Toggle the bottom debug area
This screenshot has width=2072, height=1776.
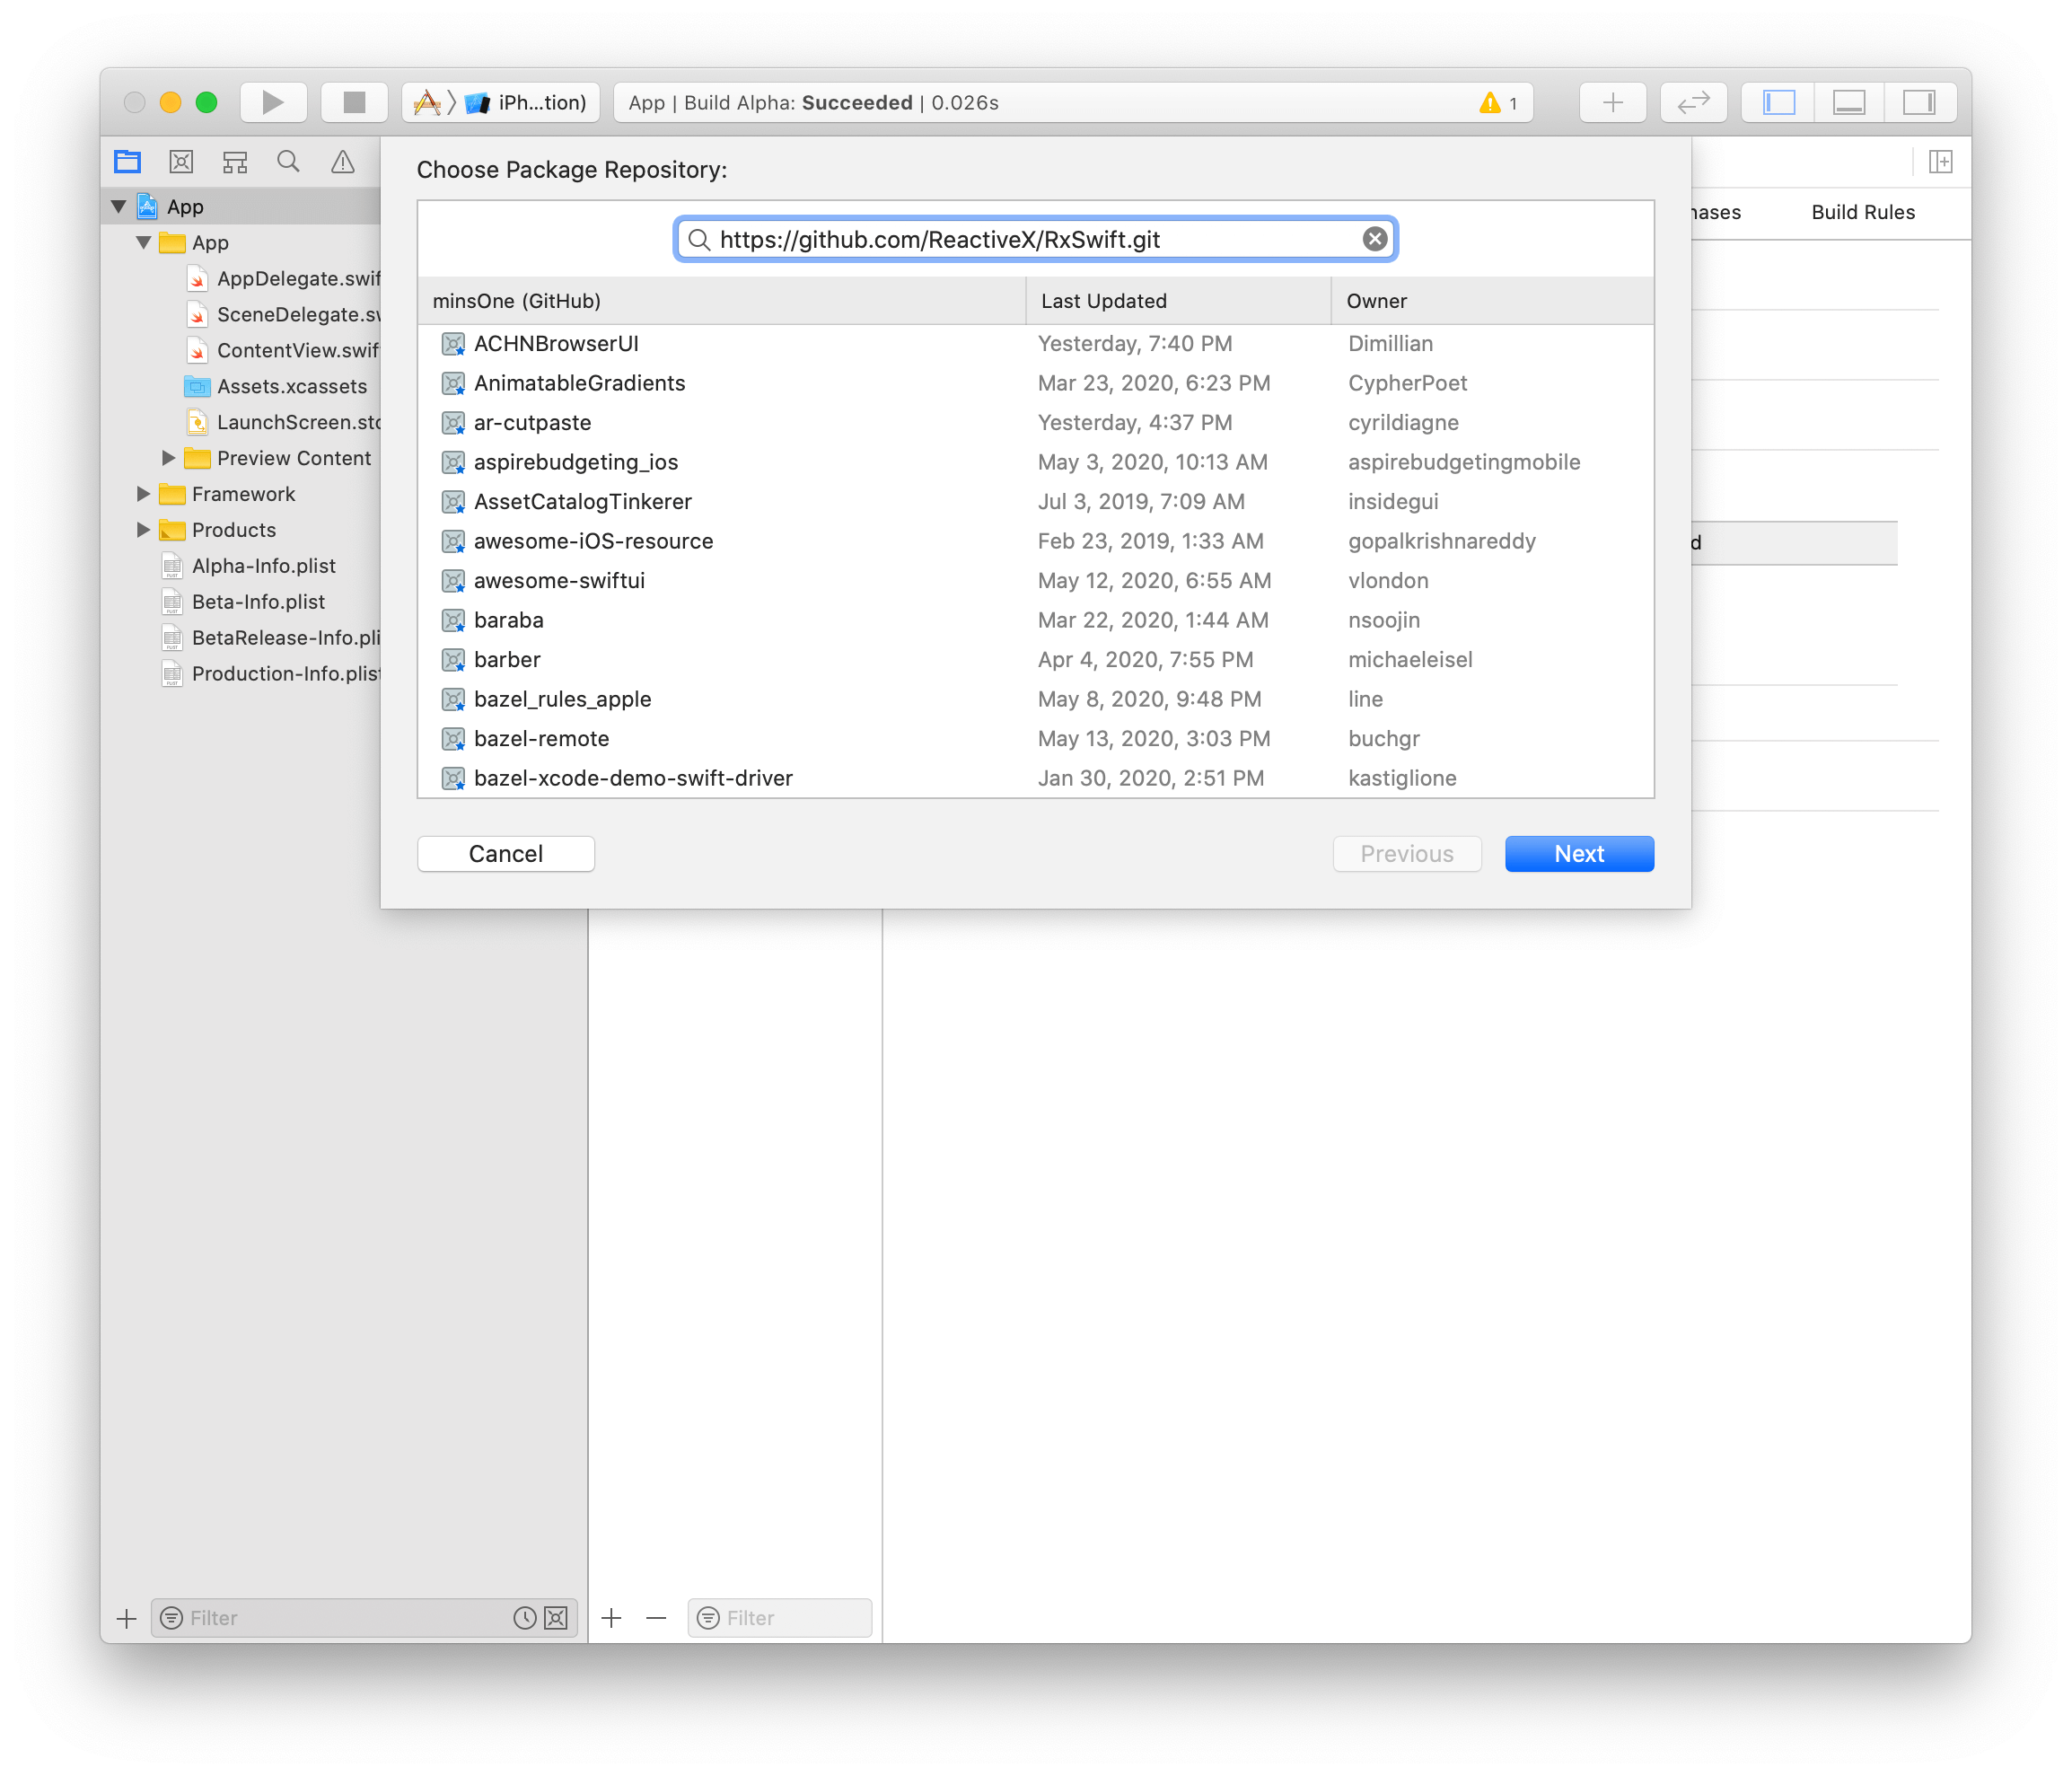click(x=1848, y=102)
